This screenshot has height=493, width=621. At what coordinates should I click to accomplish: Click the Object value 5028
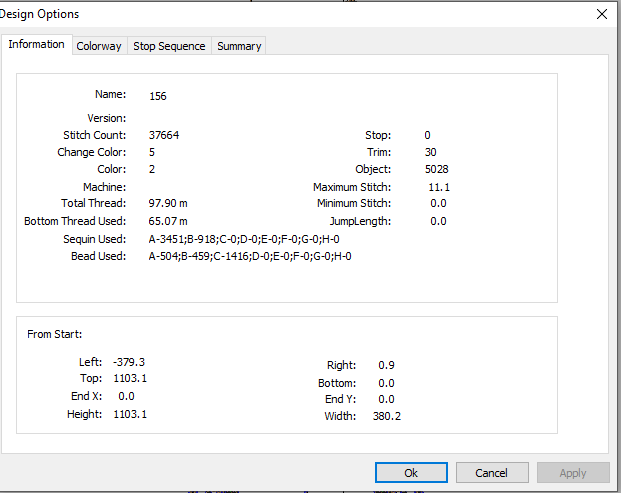click(x=436, y=169)
